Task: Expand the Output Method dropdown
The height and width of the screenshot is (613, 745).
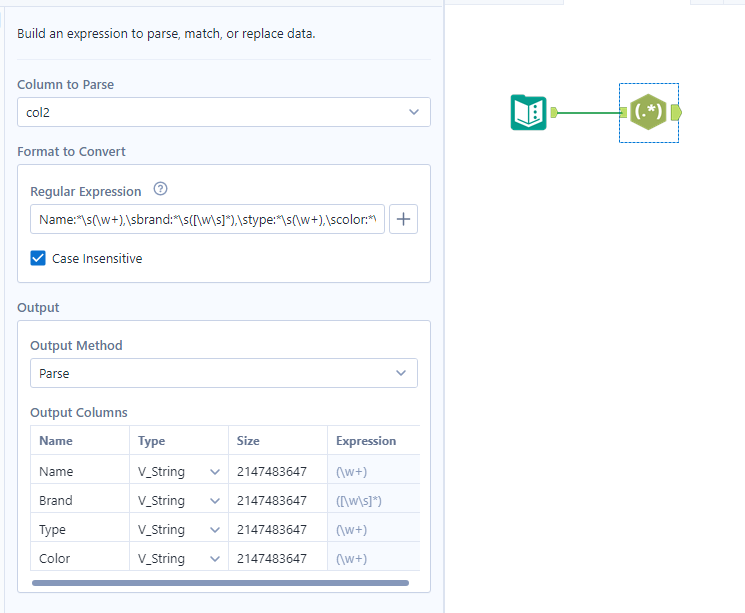Action: (x=224, y=373)
